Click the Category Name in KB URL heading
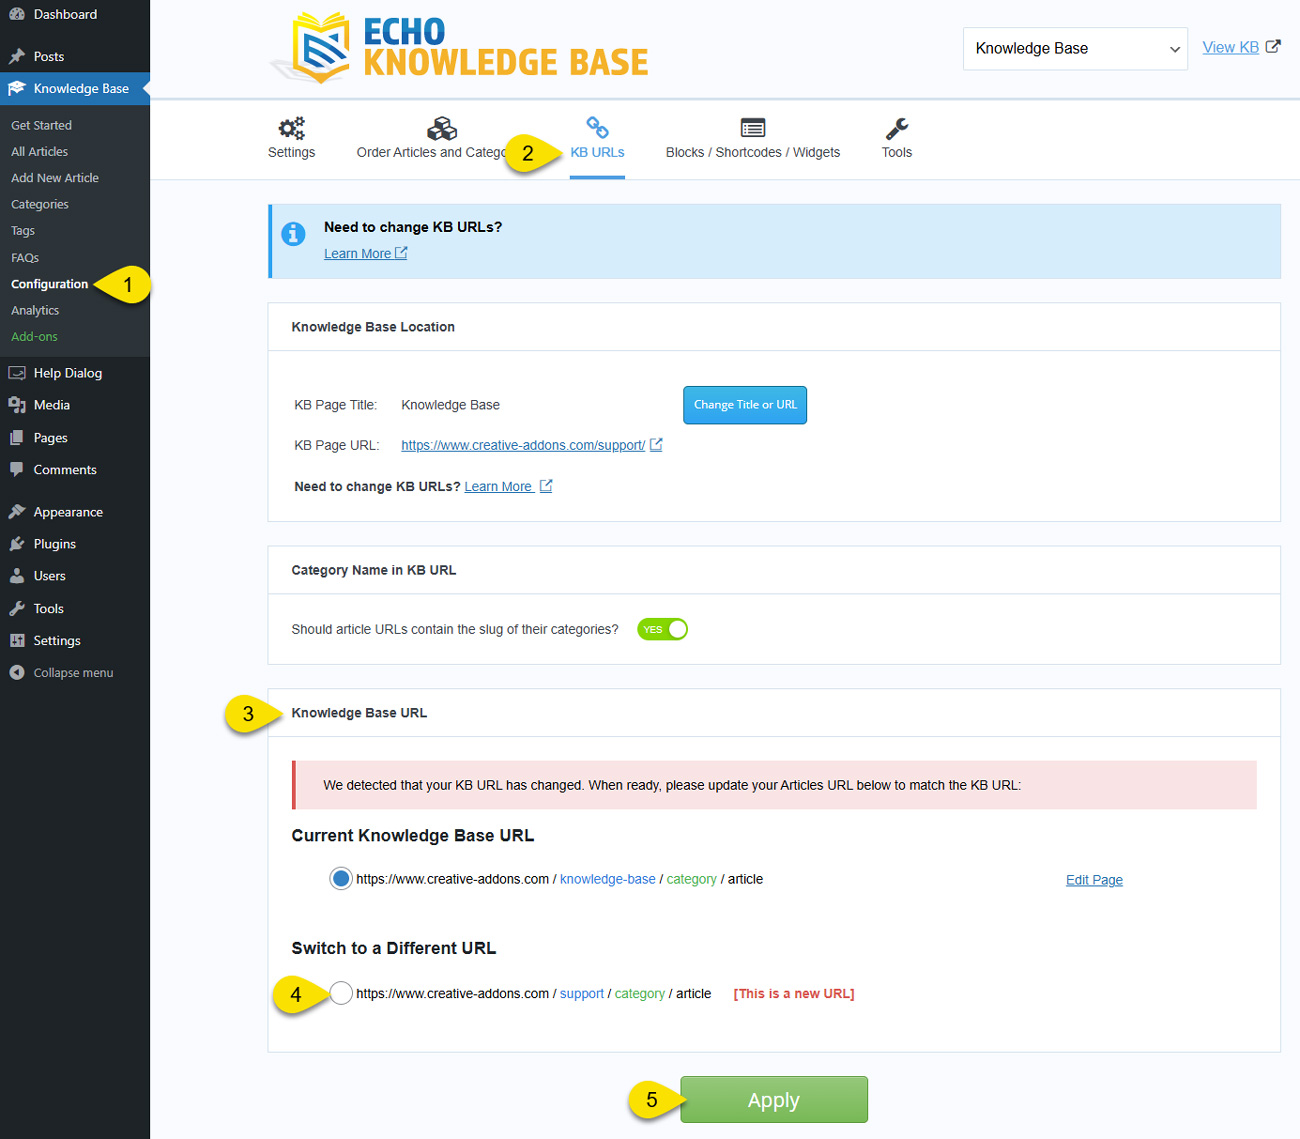This screenshot has height=1139, width=1300. [x=374, y=570]
